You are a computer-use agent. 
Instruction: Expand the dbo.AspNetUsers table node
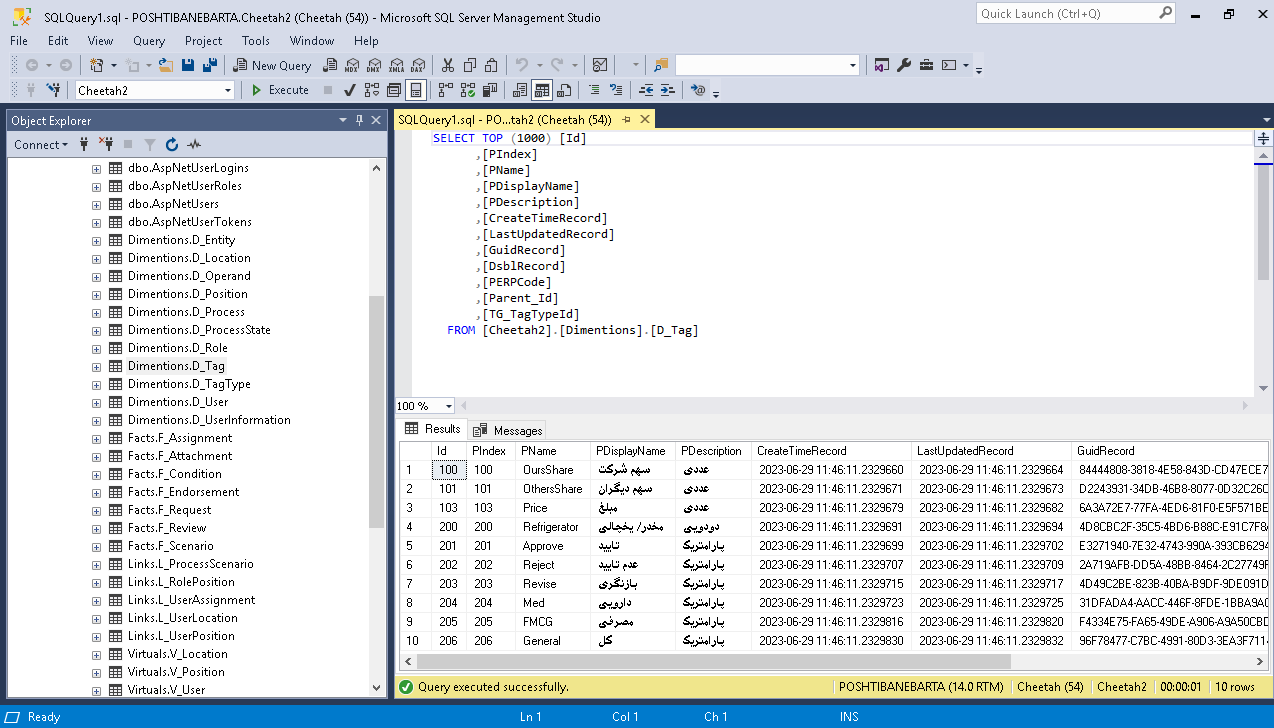97,204
